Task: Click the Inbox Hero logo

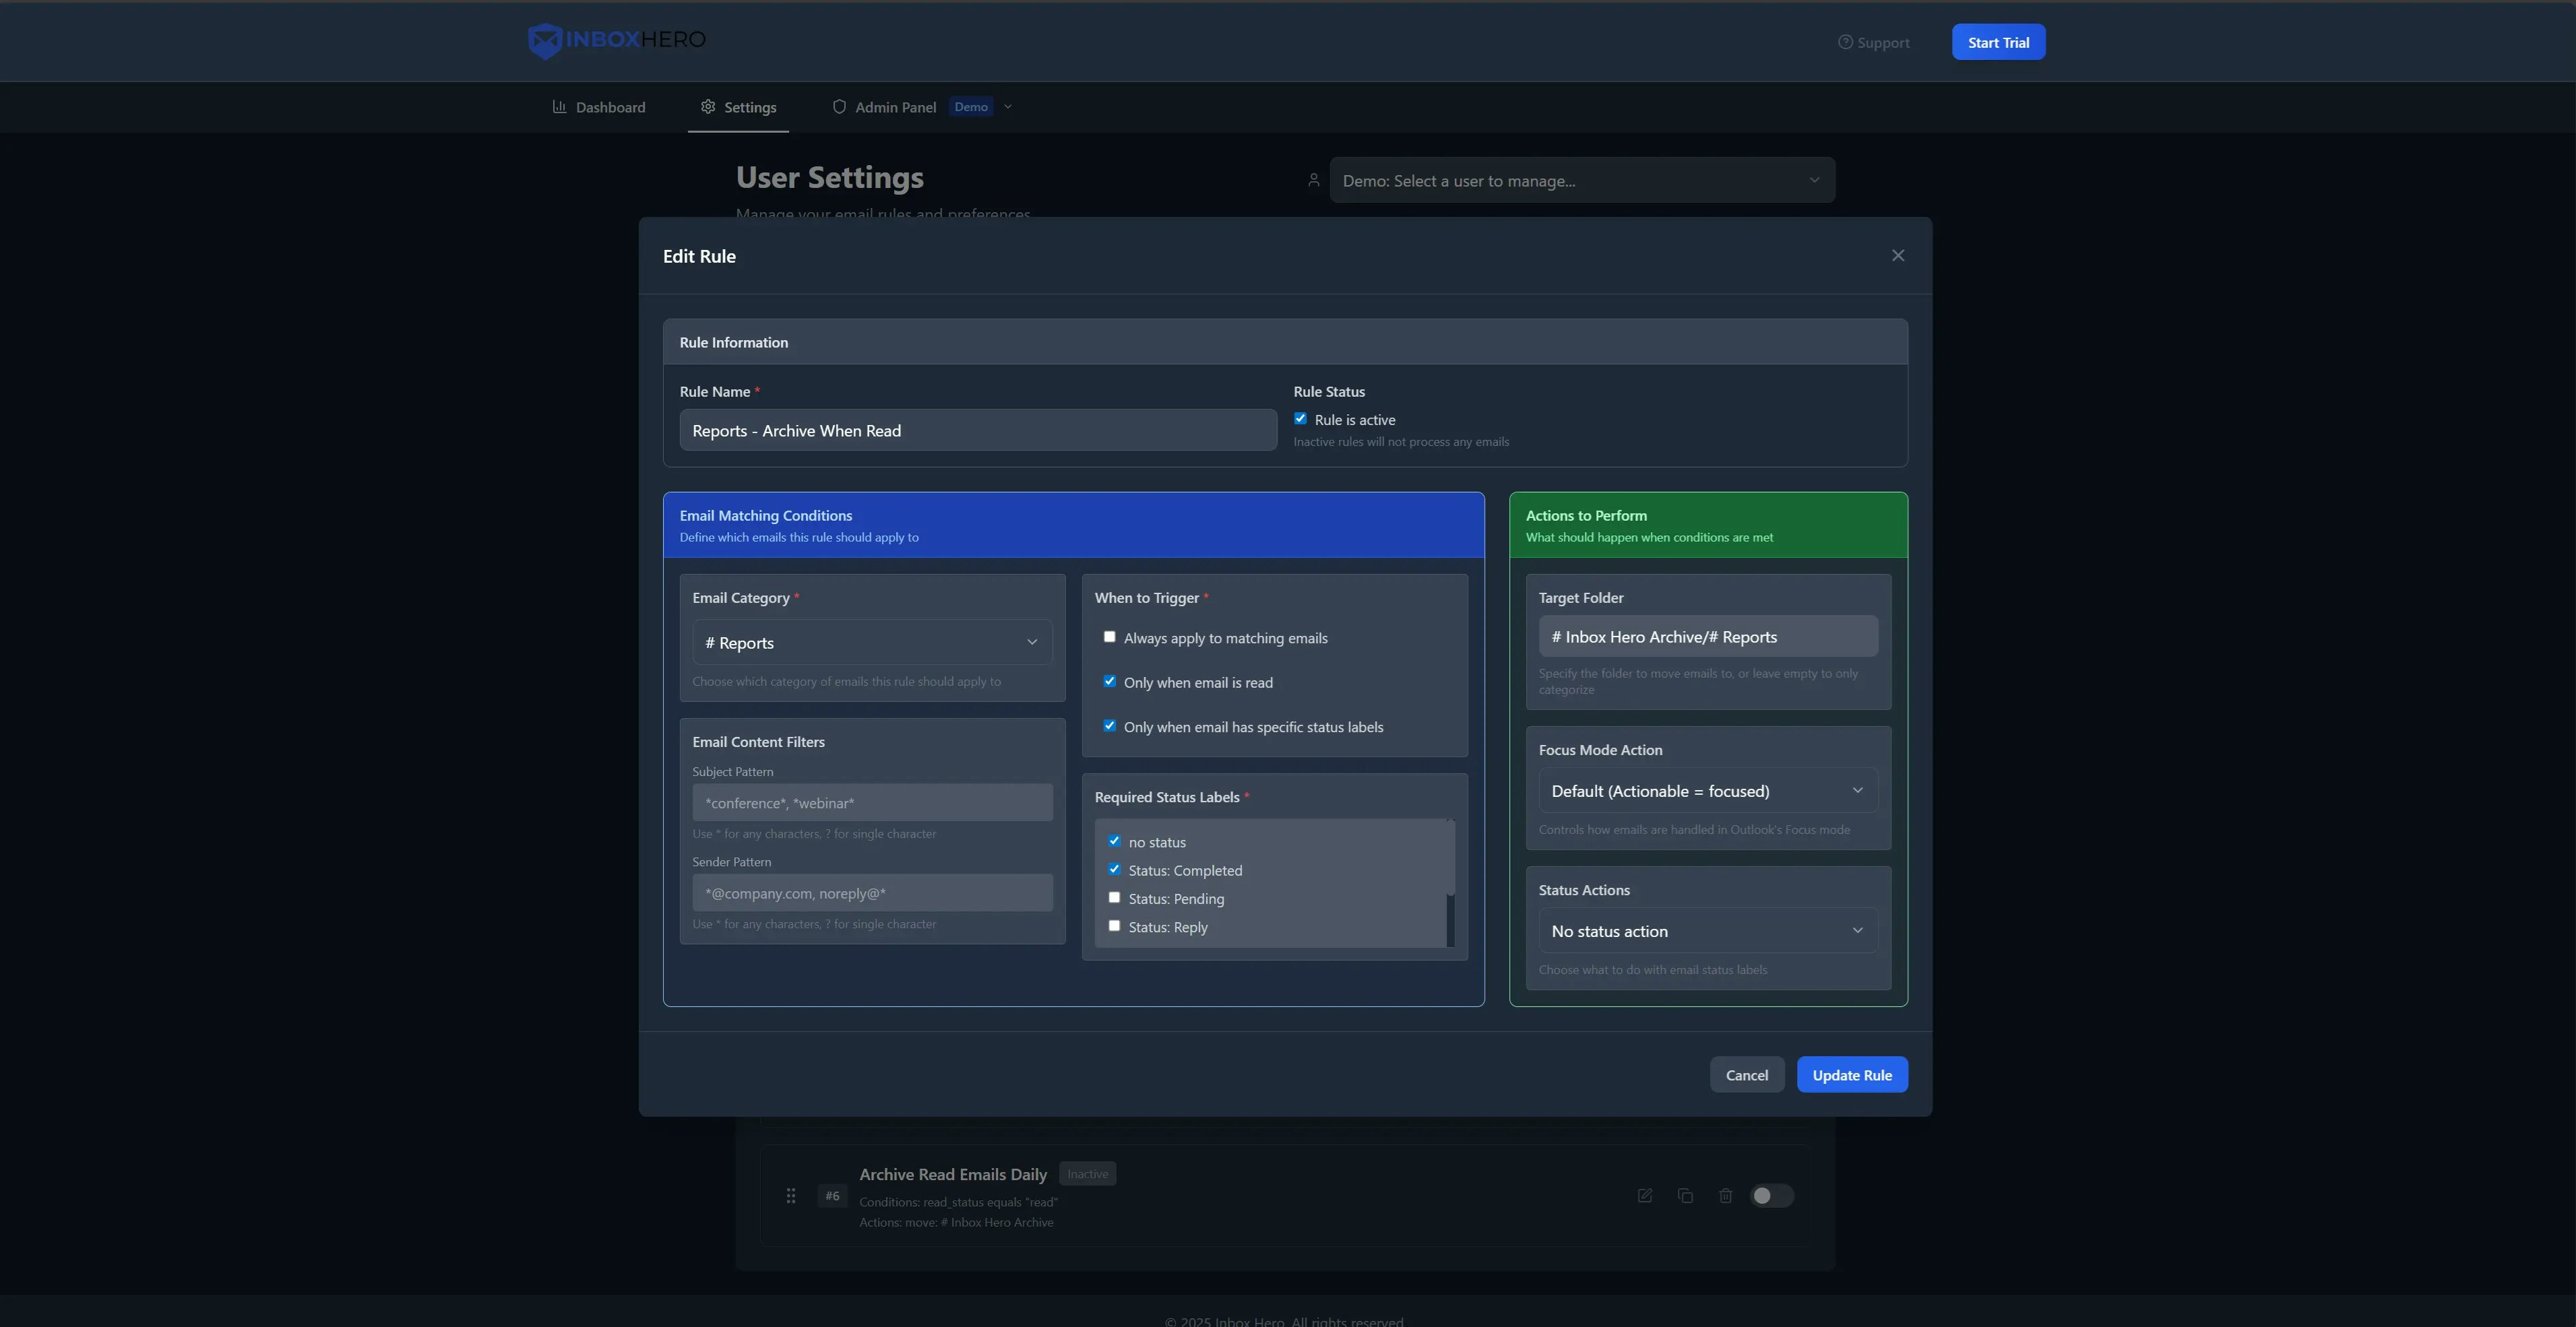Action: click(x=616, y=41)
